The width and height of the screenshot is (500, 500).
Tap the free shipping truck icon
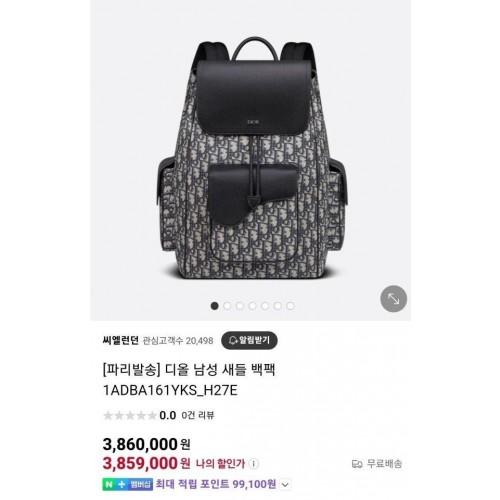pyautogui.click(x=357, y=464)
